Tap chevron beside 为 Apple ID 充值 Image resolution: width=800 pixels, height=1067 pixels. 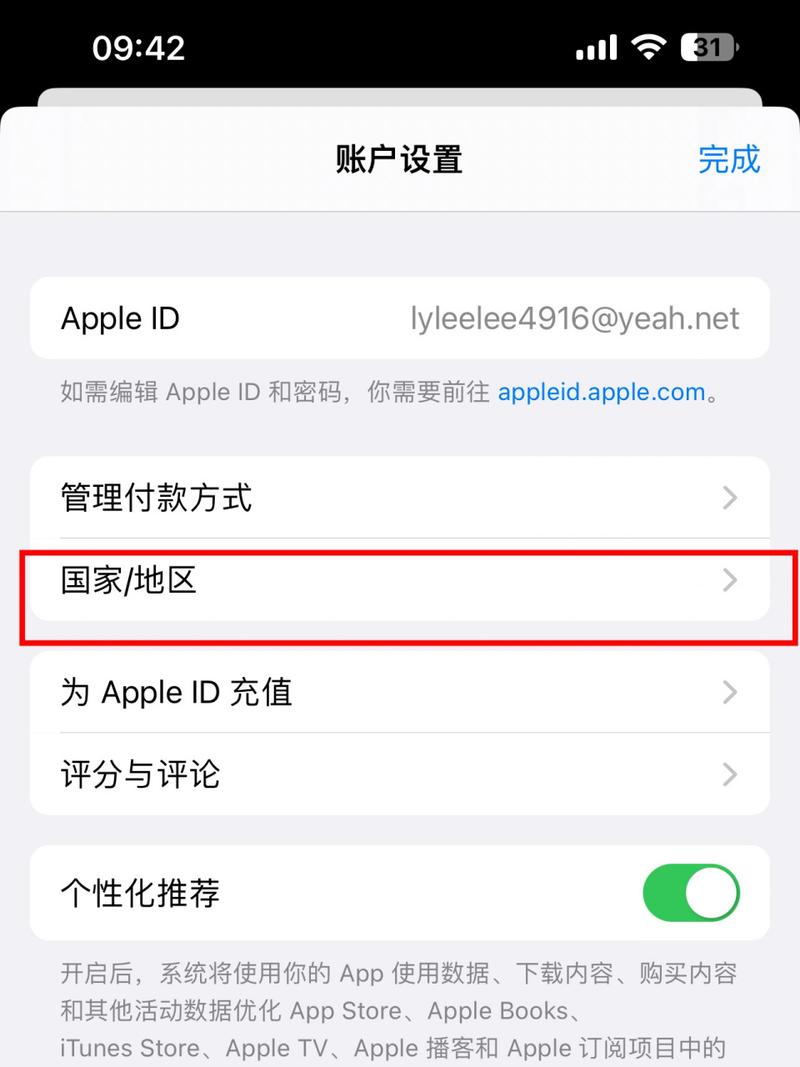pos(730,692)
